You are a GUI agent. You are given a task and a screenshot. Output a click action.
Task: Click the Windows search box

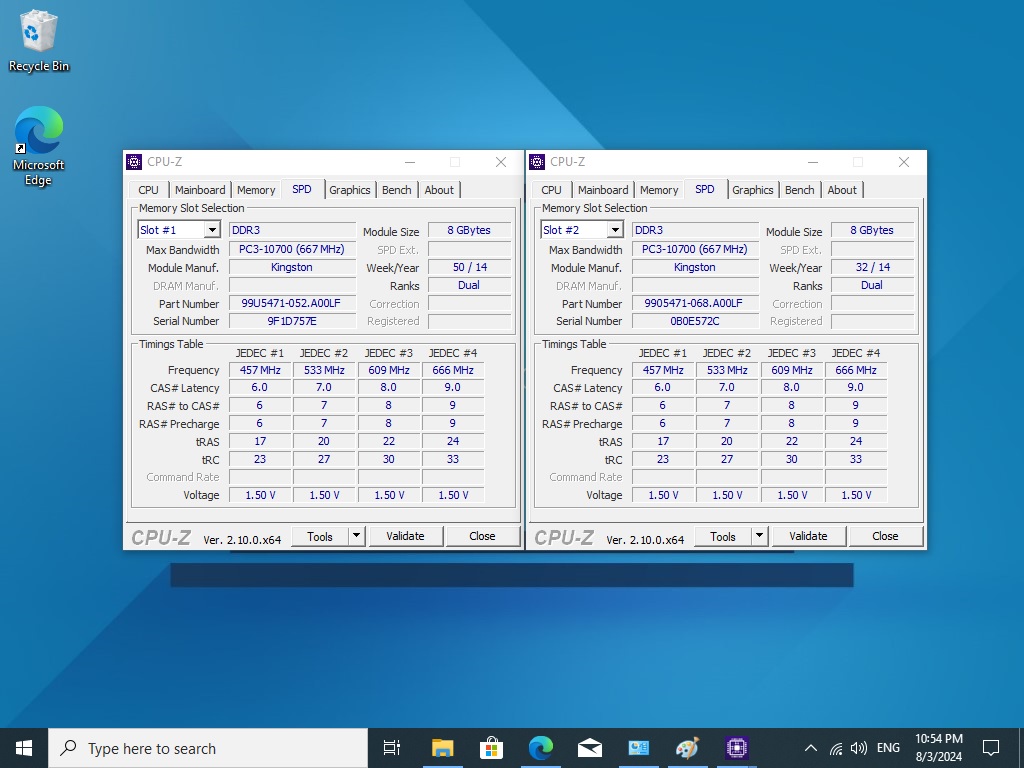pos(208,748)
